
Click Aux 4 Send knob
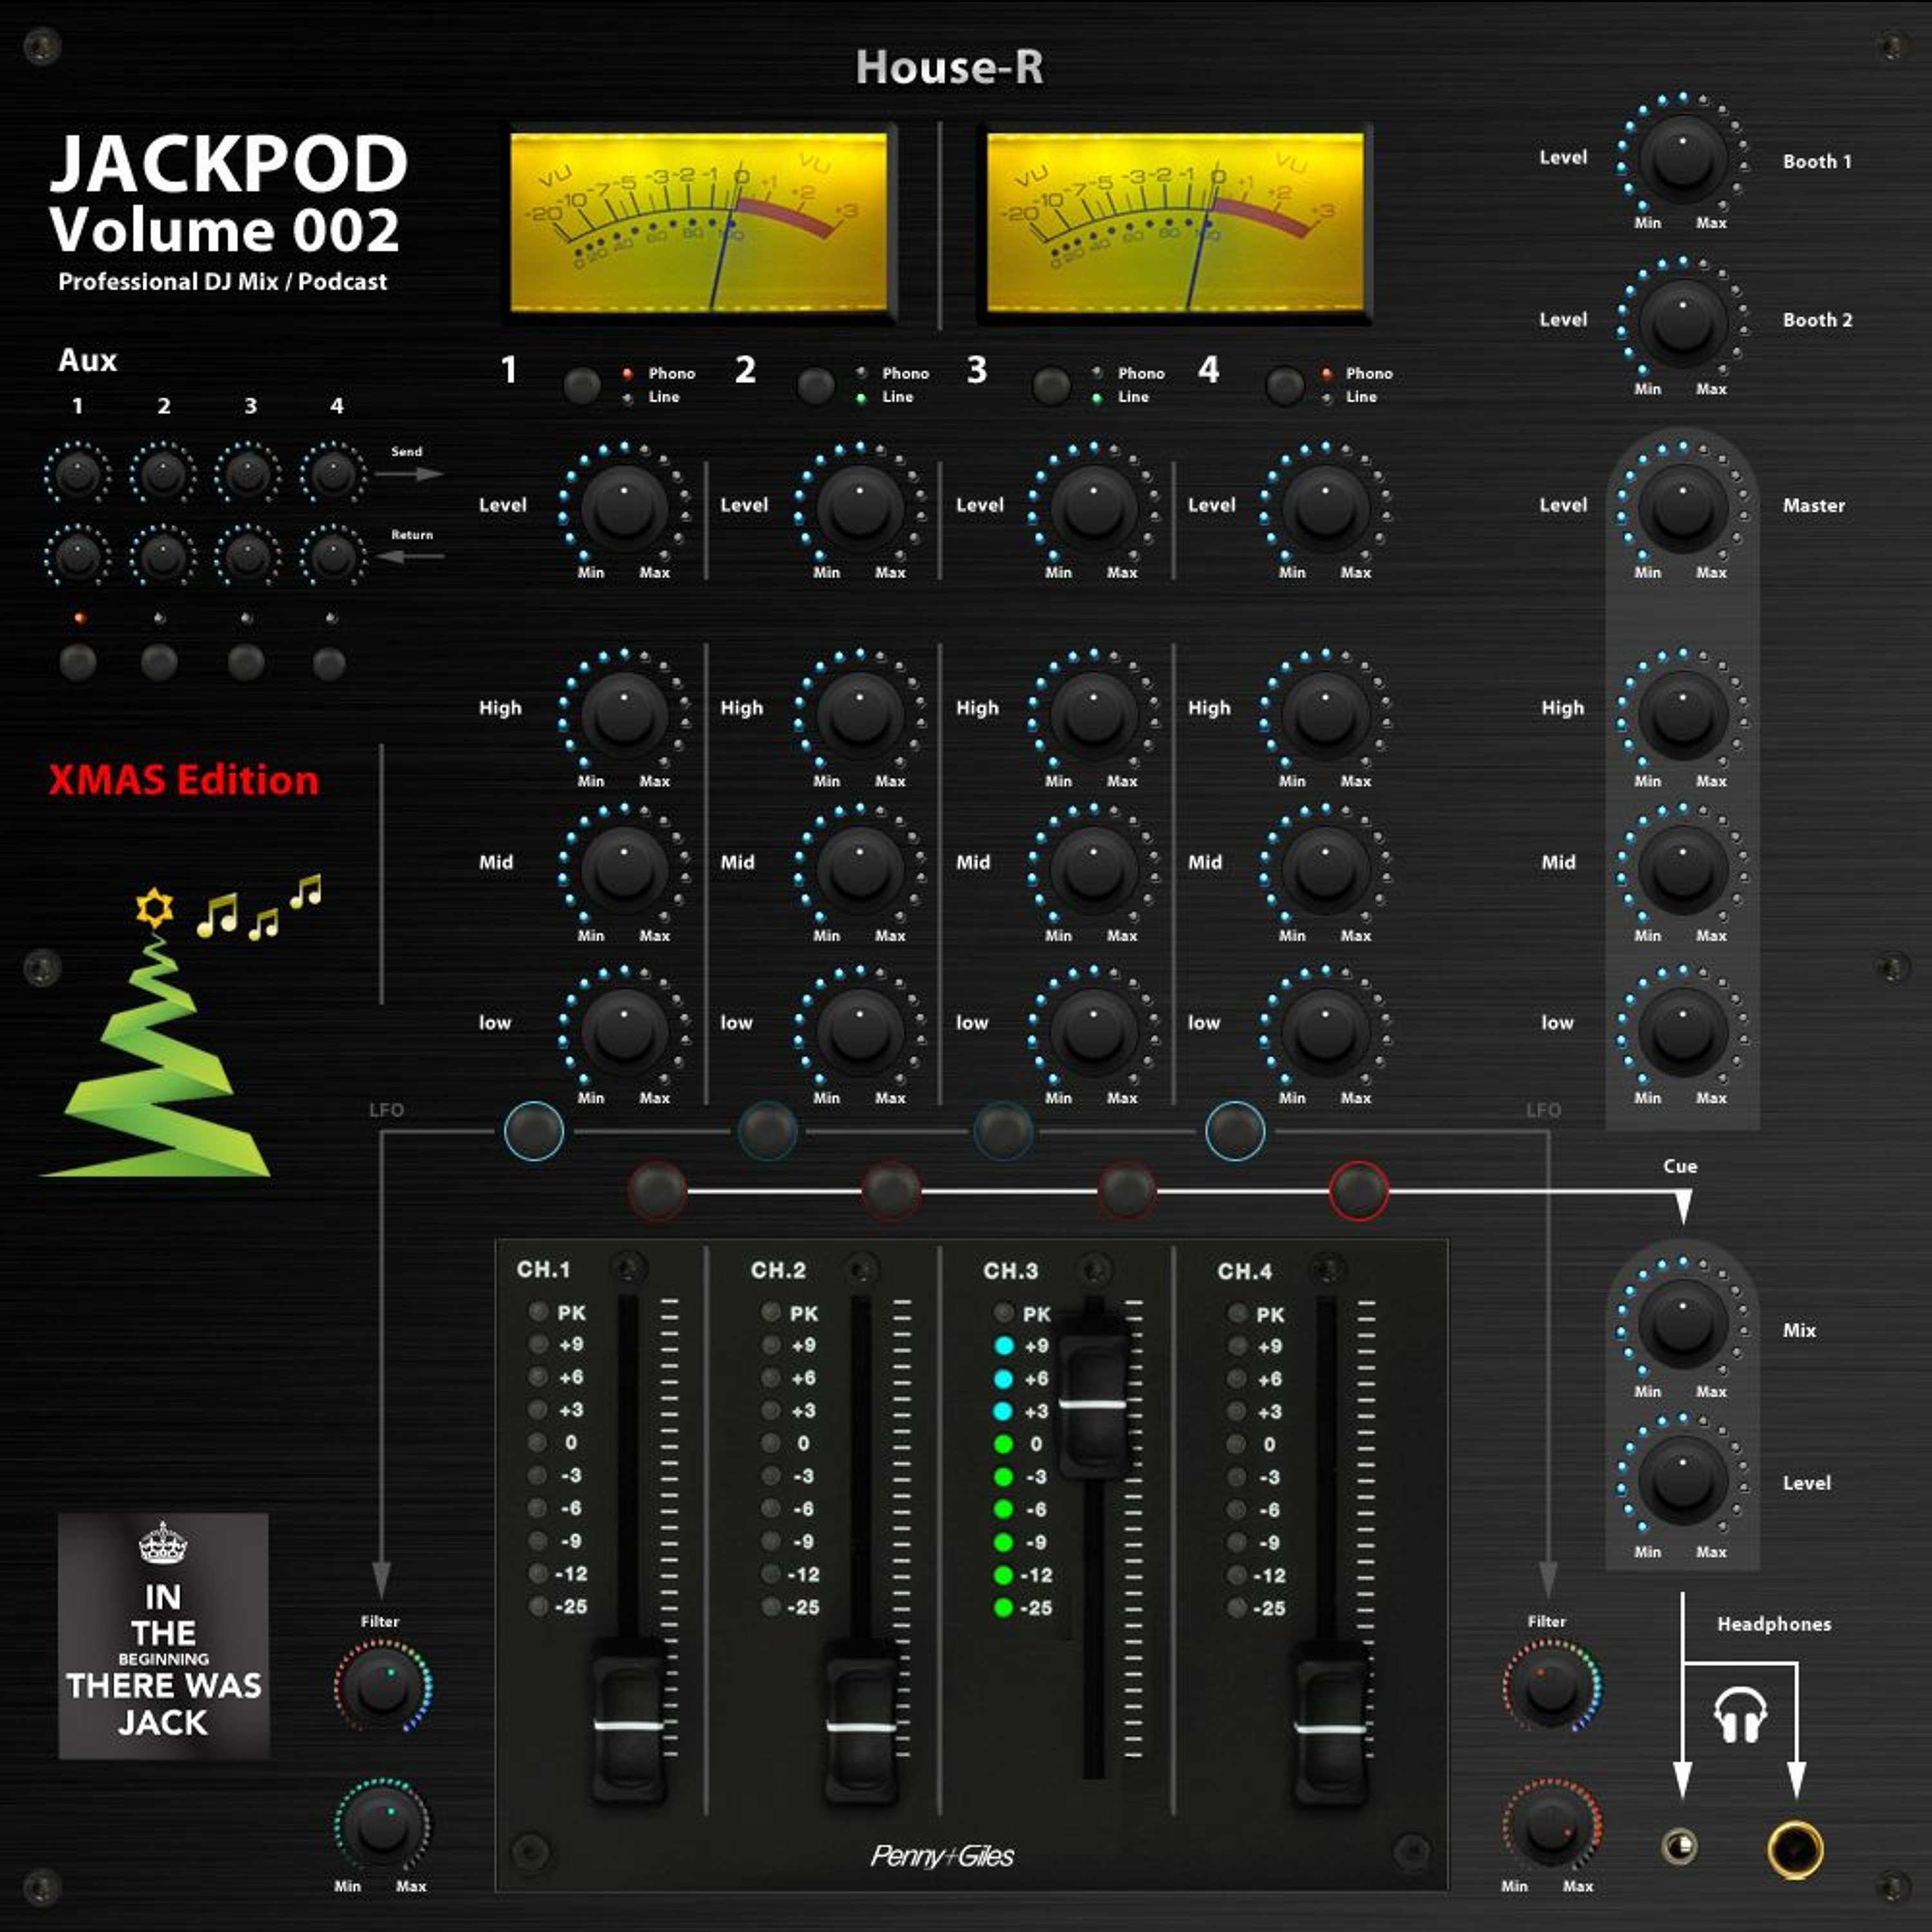tap(333, 474)
